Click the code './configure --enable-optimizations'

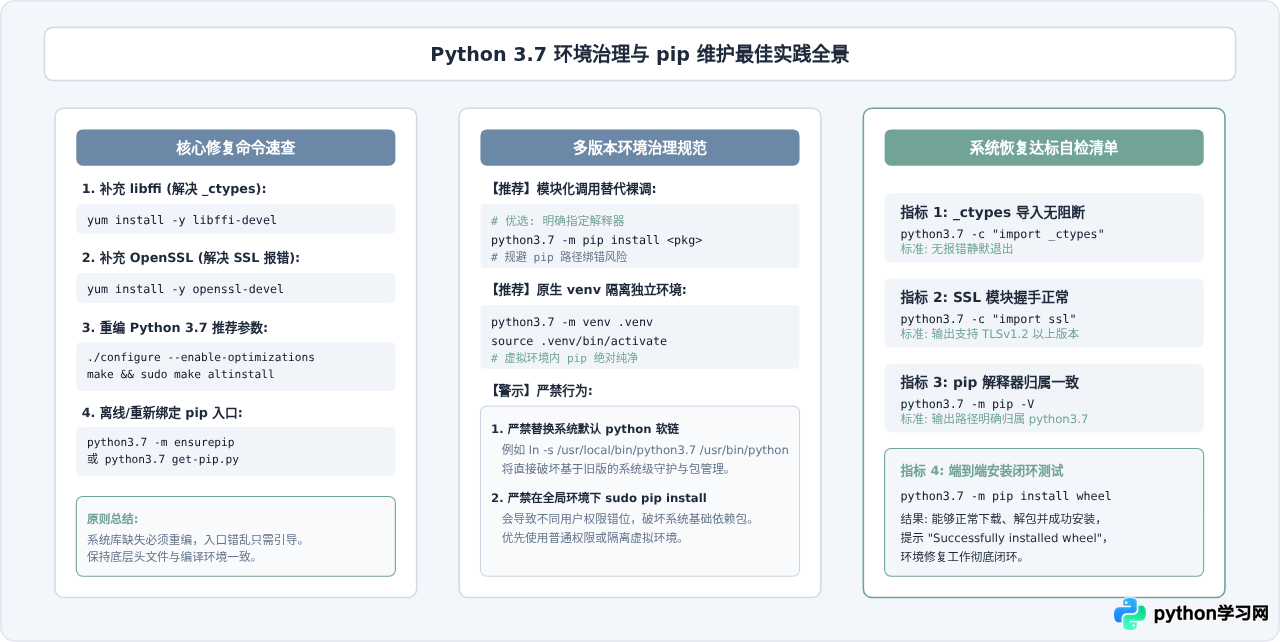pos(201,357)
